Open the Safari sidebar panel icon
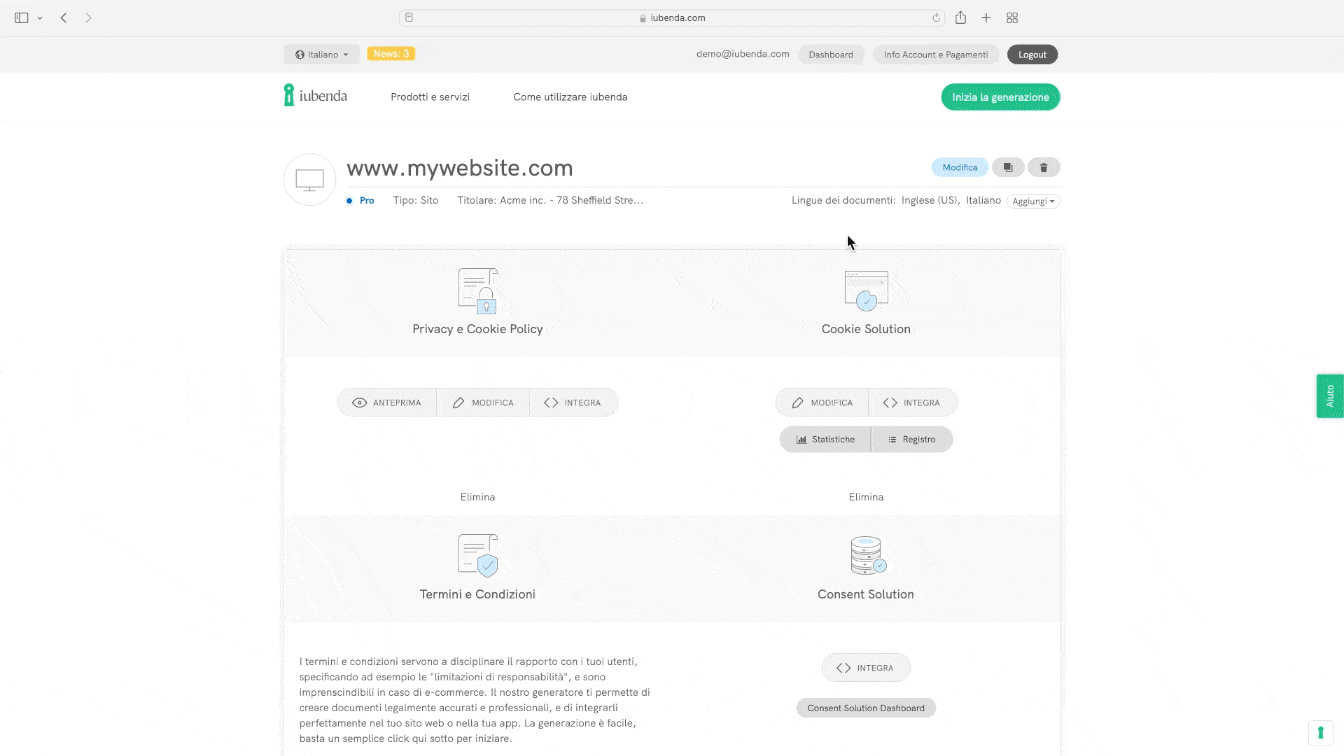 [21, 18]
